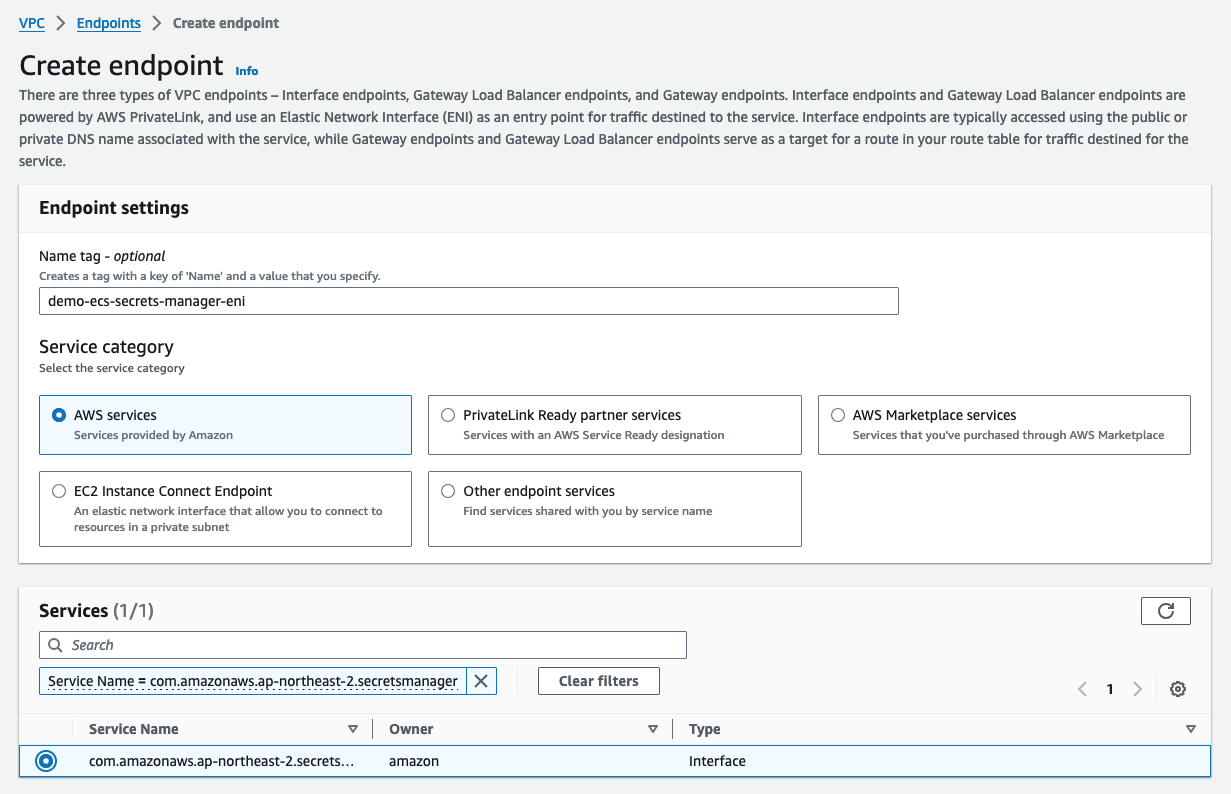Sort by Service Name column arrow
The height and width of the screenshot is (794, 1231).
tap(352, 729)
